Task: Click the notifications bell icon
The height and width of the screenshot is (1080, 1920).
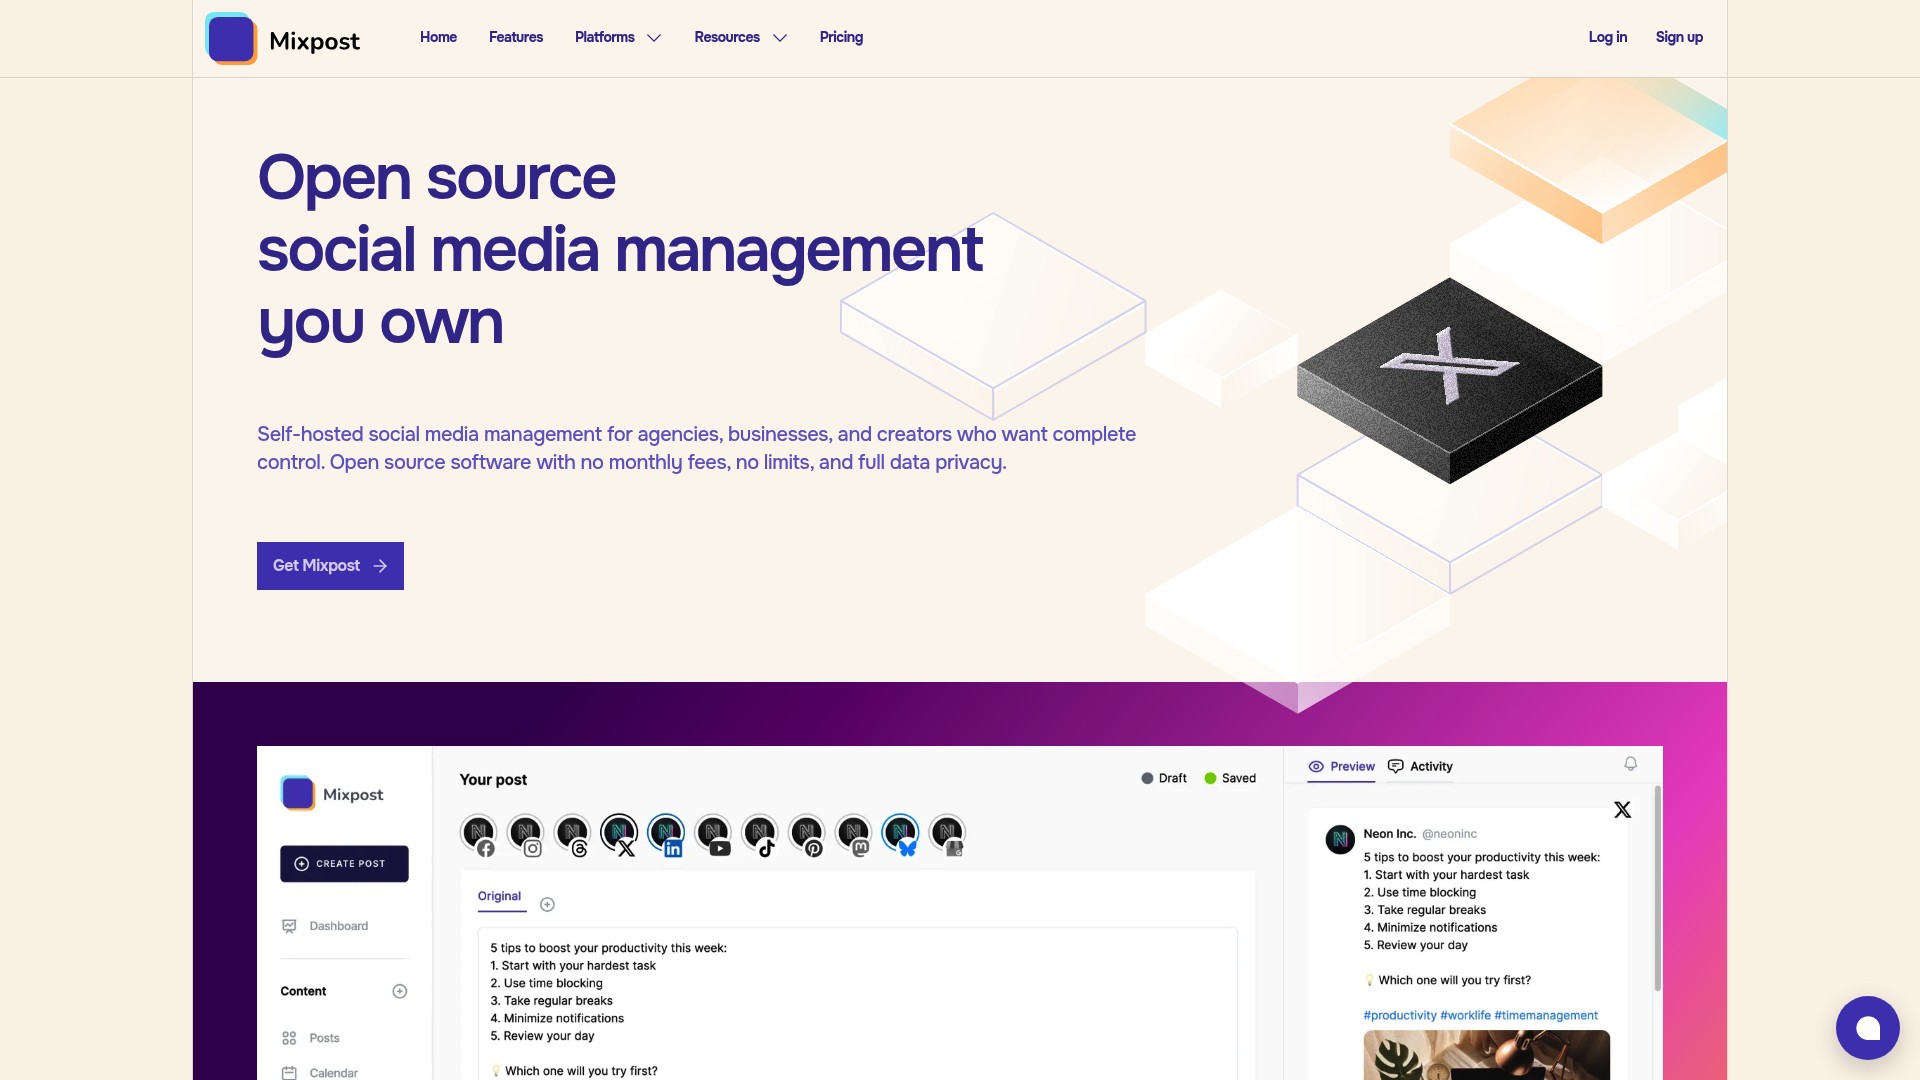Action: point(1631,764)
